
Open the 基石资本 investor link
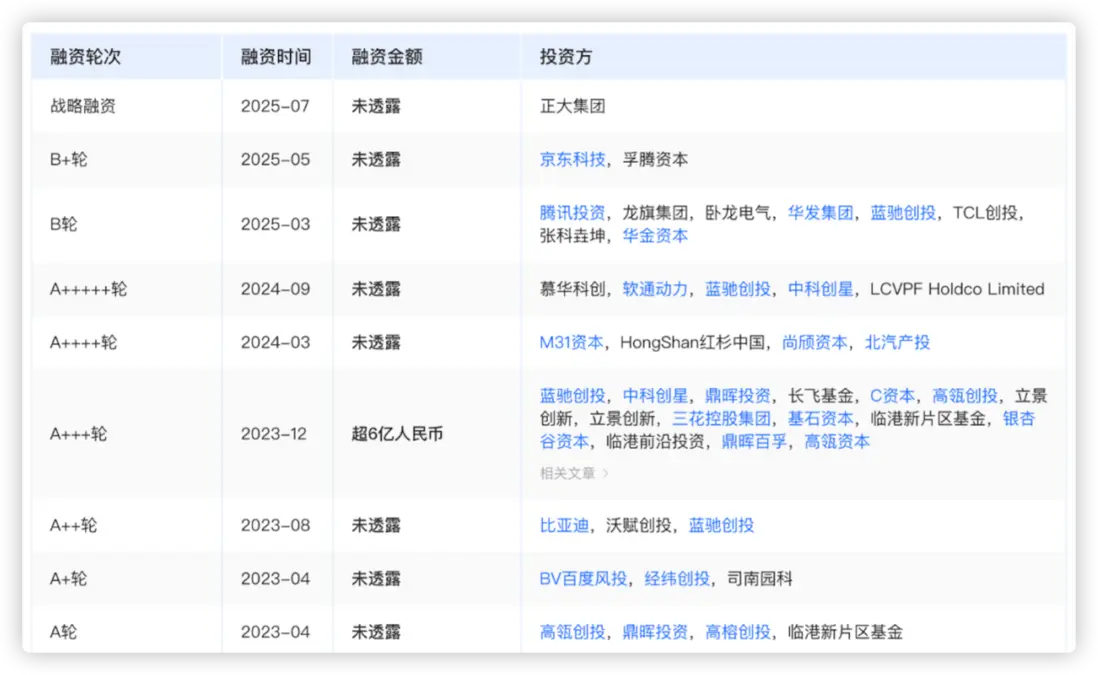[820, 419]
